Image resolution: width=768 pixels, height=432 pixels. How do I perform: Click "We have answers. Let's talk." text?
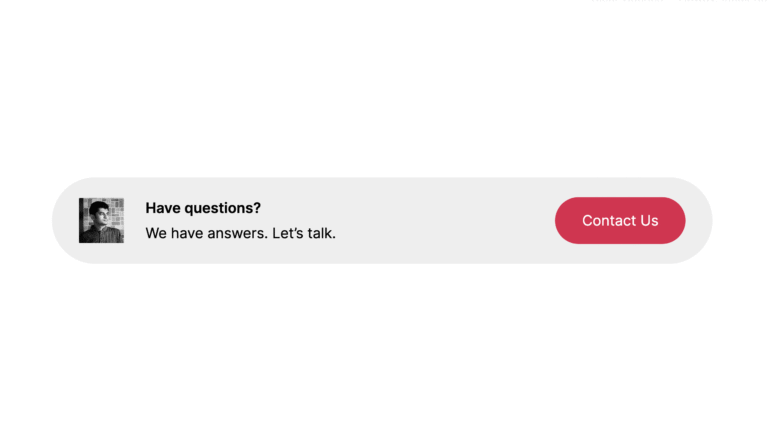pyautogui.click(x=240, y=233)
